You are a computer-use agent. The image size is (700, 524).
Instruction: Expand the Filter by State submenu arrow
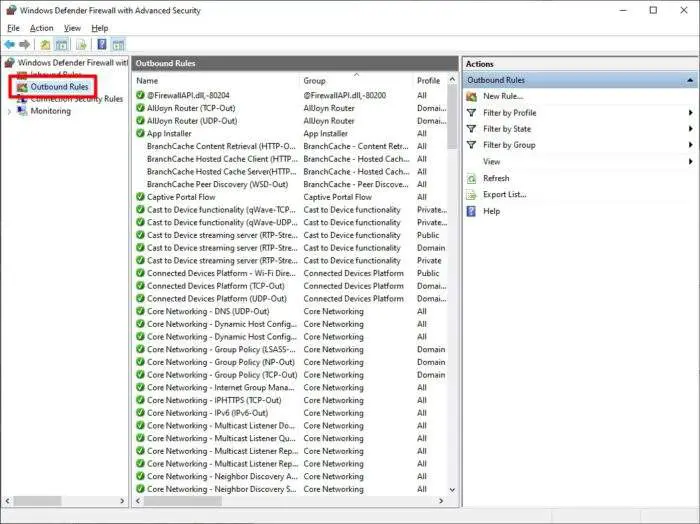tap(690, 129)
